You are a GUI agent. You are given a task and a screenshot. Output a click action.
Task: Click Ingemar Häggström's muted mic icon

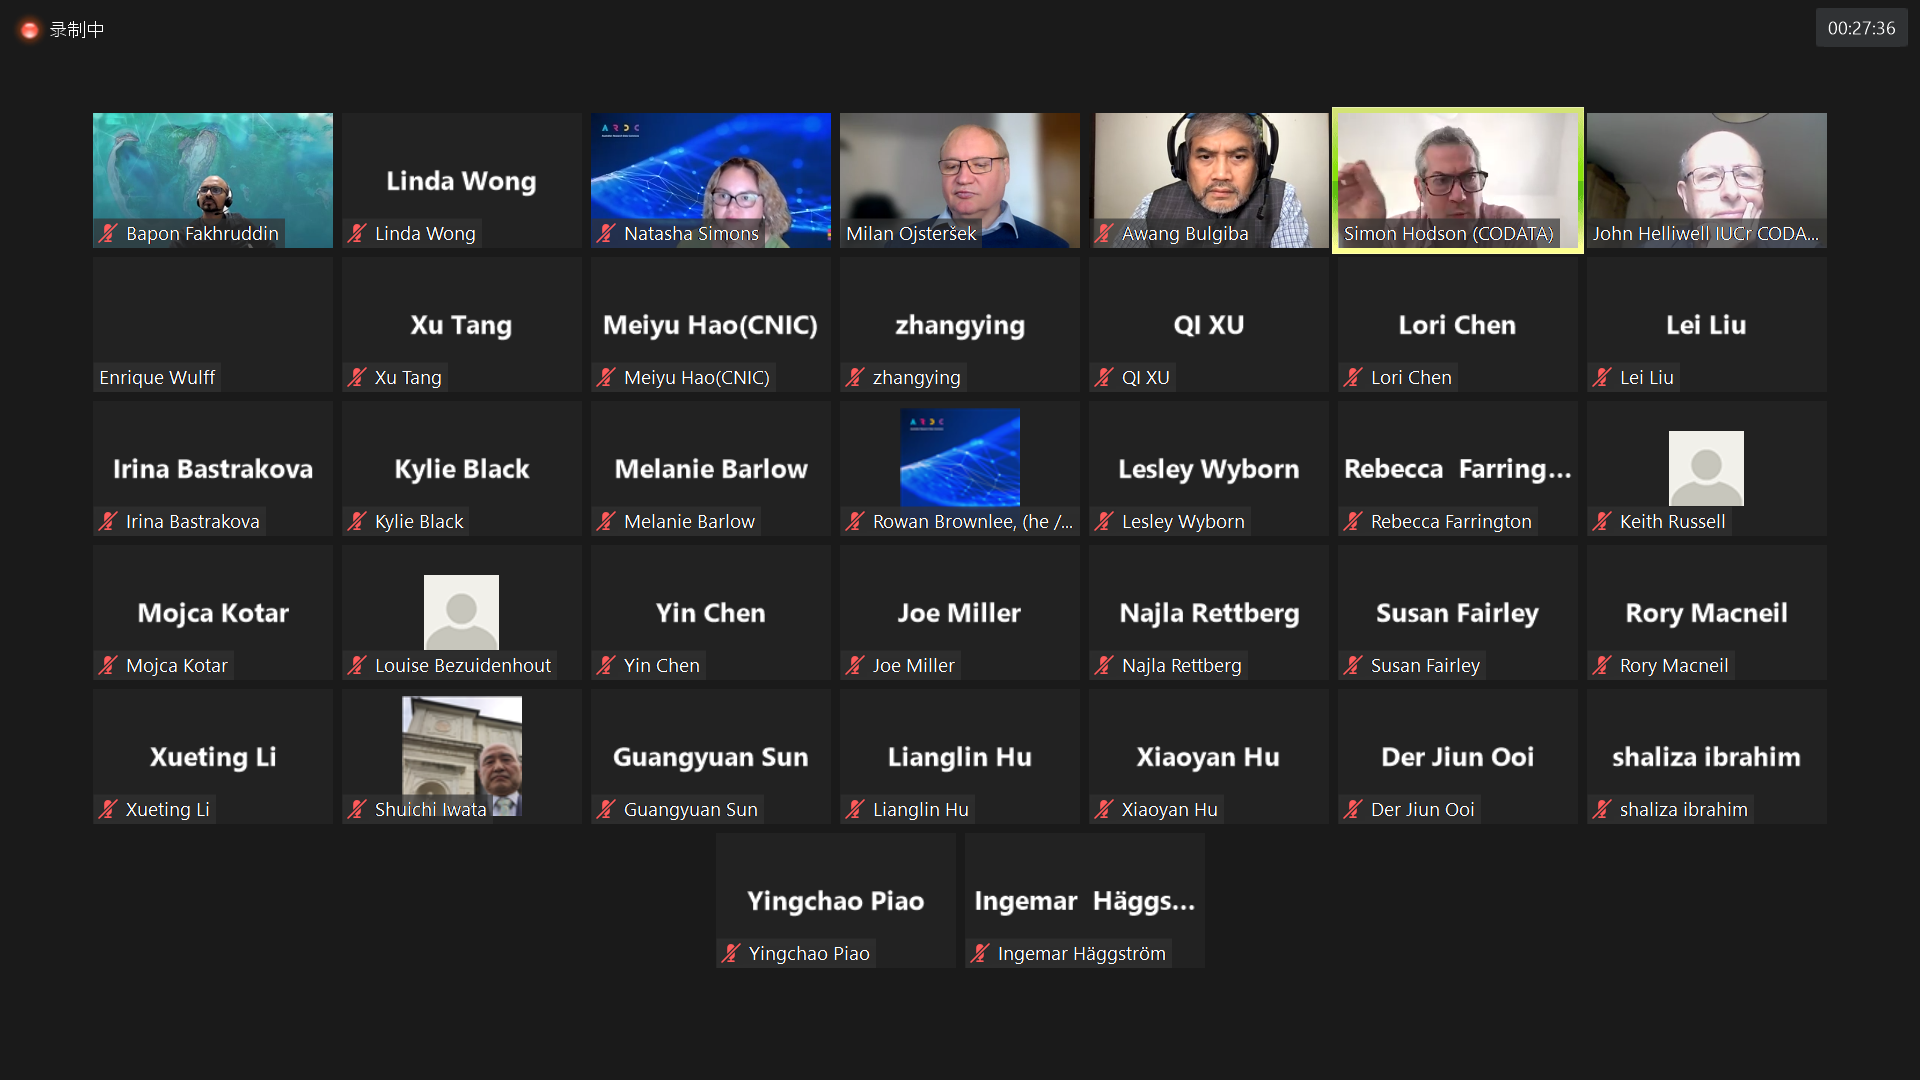pyautogui.click(x=980, y=953)
